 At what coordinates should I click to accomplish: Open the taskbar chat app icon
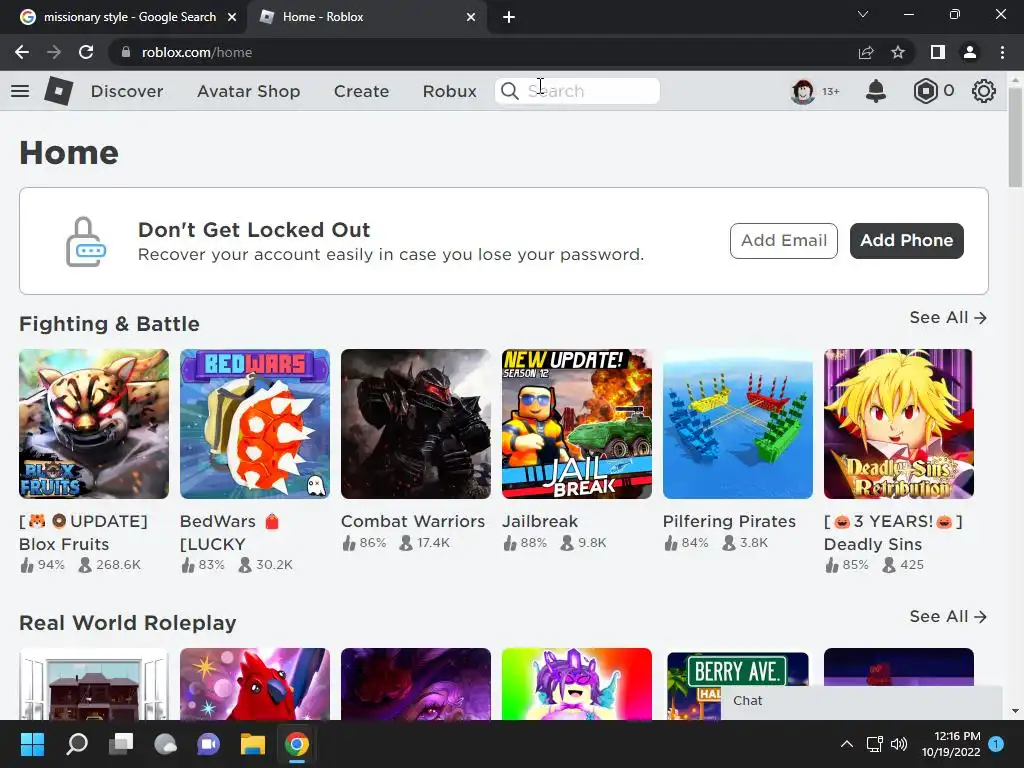(208, 744)
